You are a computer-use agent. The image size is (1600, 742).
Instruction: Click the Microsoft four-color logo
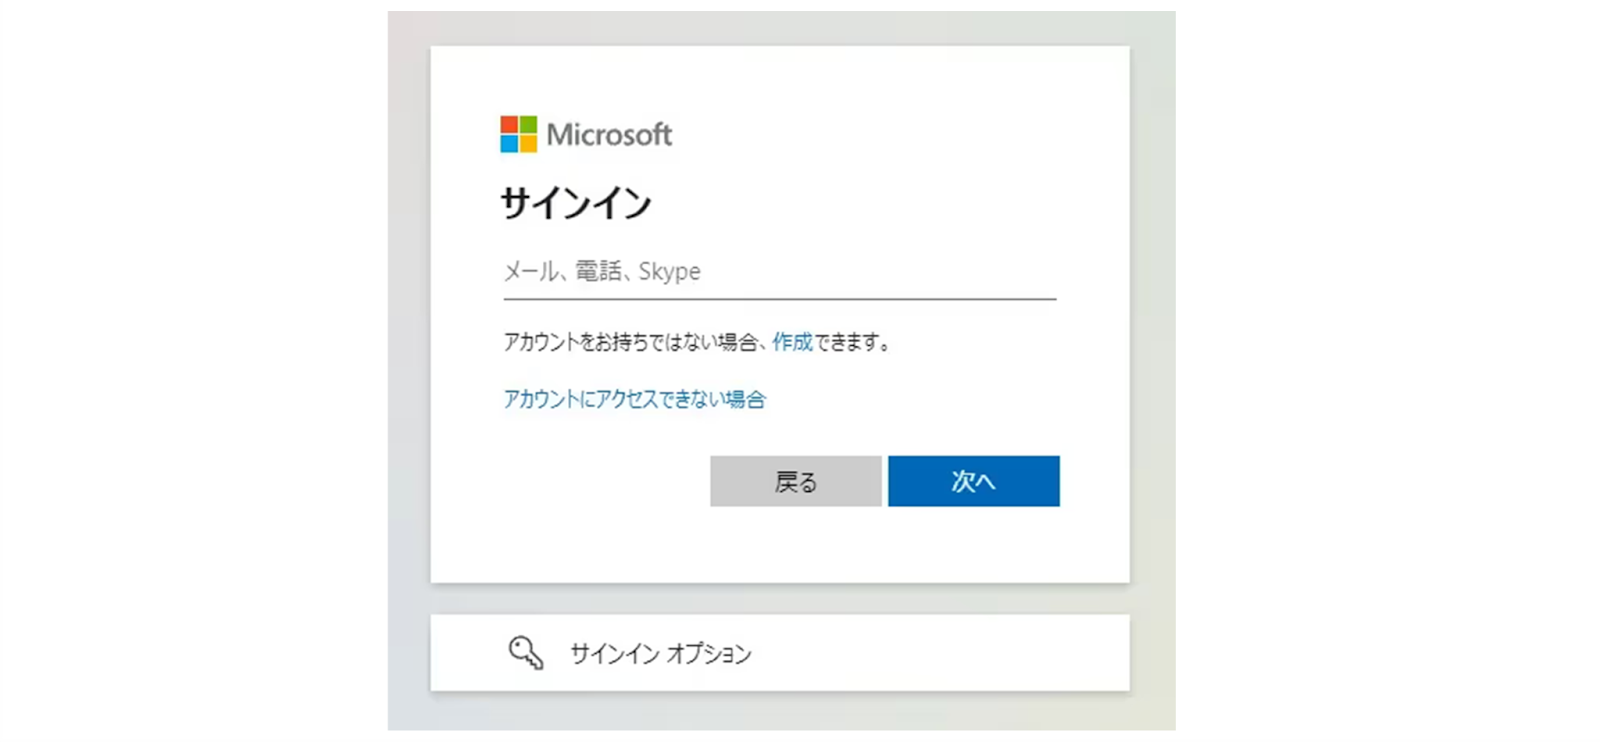coord(518,134)
